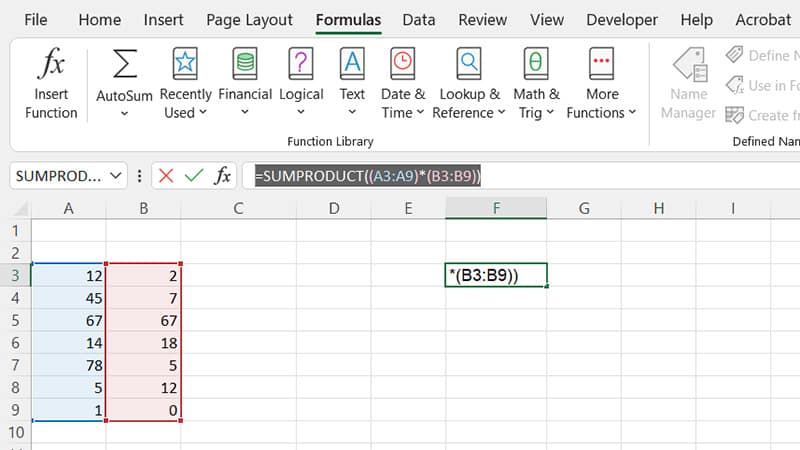Switch to the Help tab

point(696,20)
